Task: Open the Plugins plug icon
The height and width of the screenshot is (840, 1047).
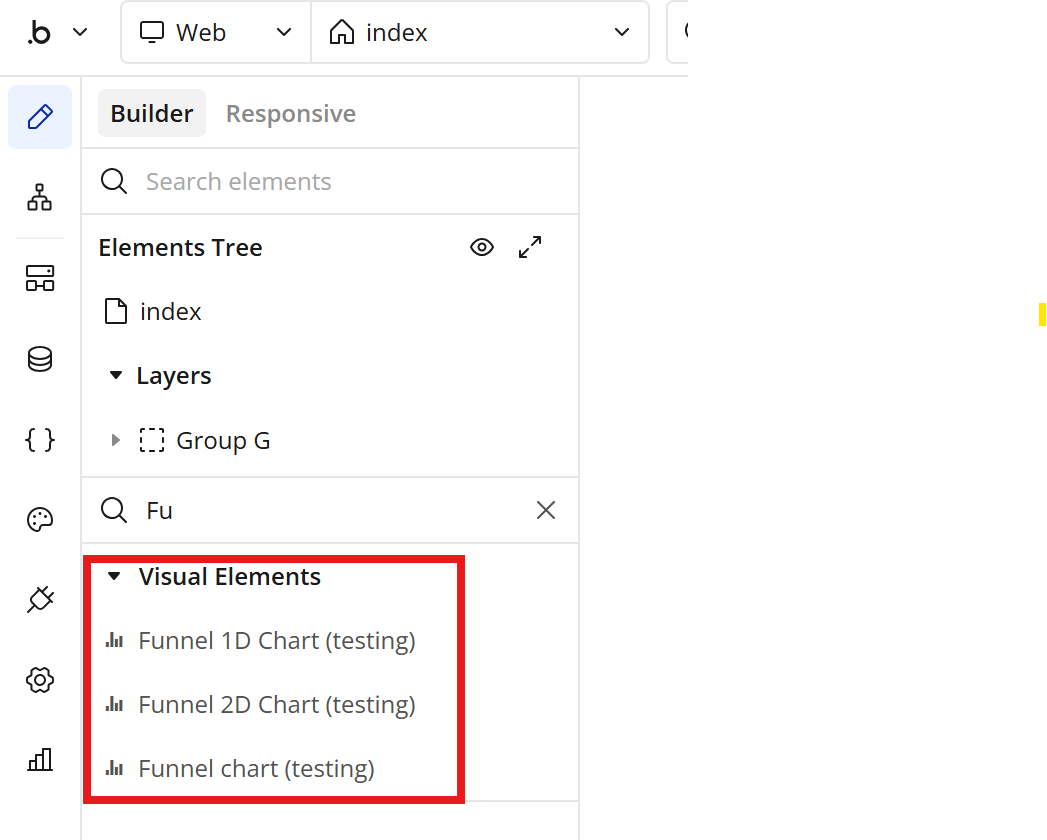Action: (x=40, y=599)
